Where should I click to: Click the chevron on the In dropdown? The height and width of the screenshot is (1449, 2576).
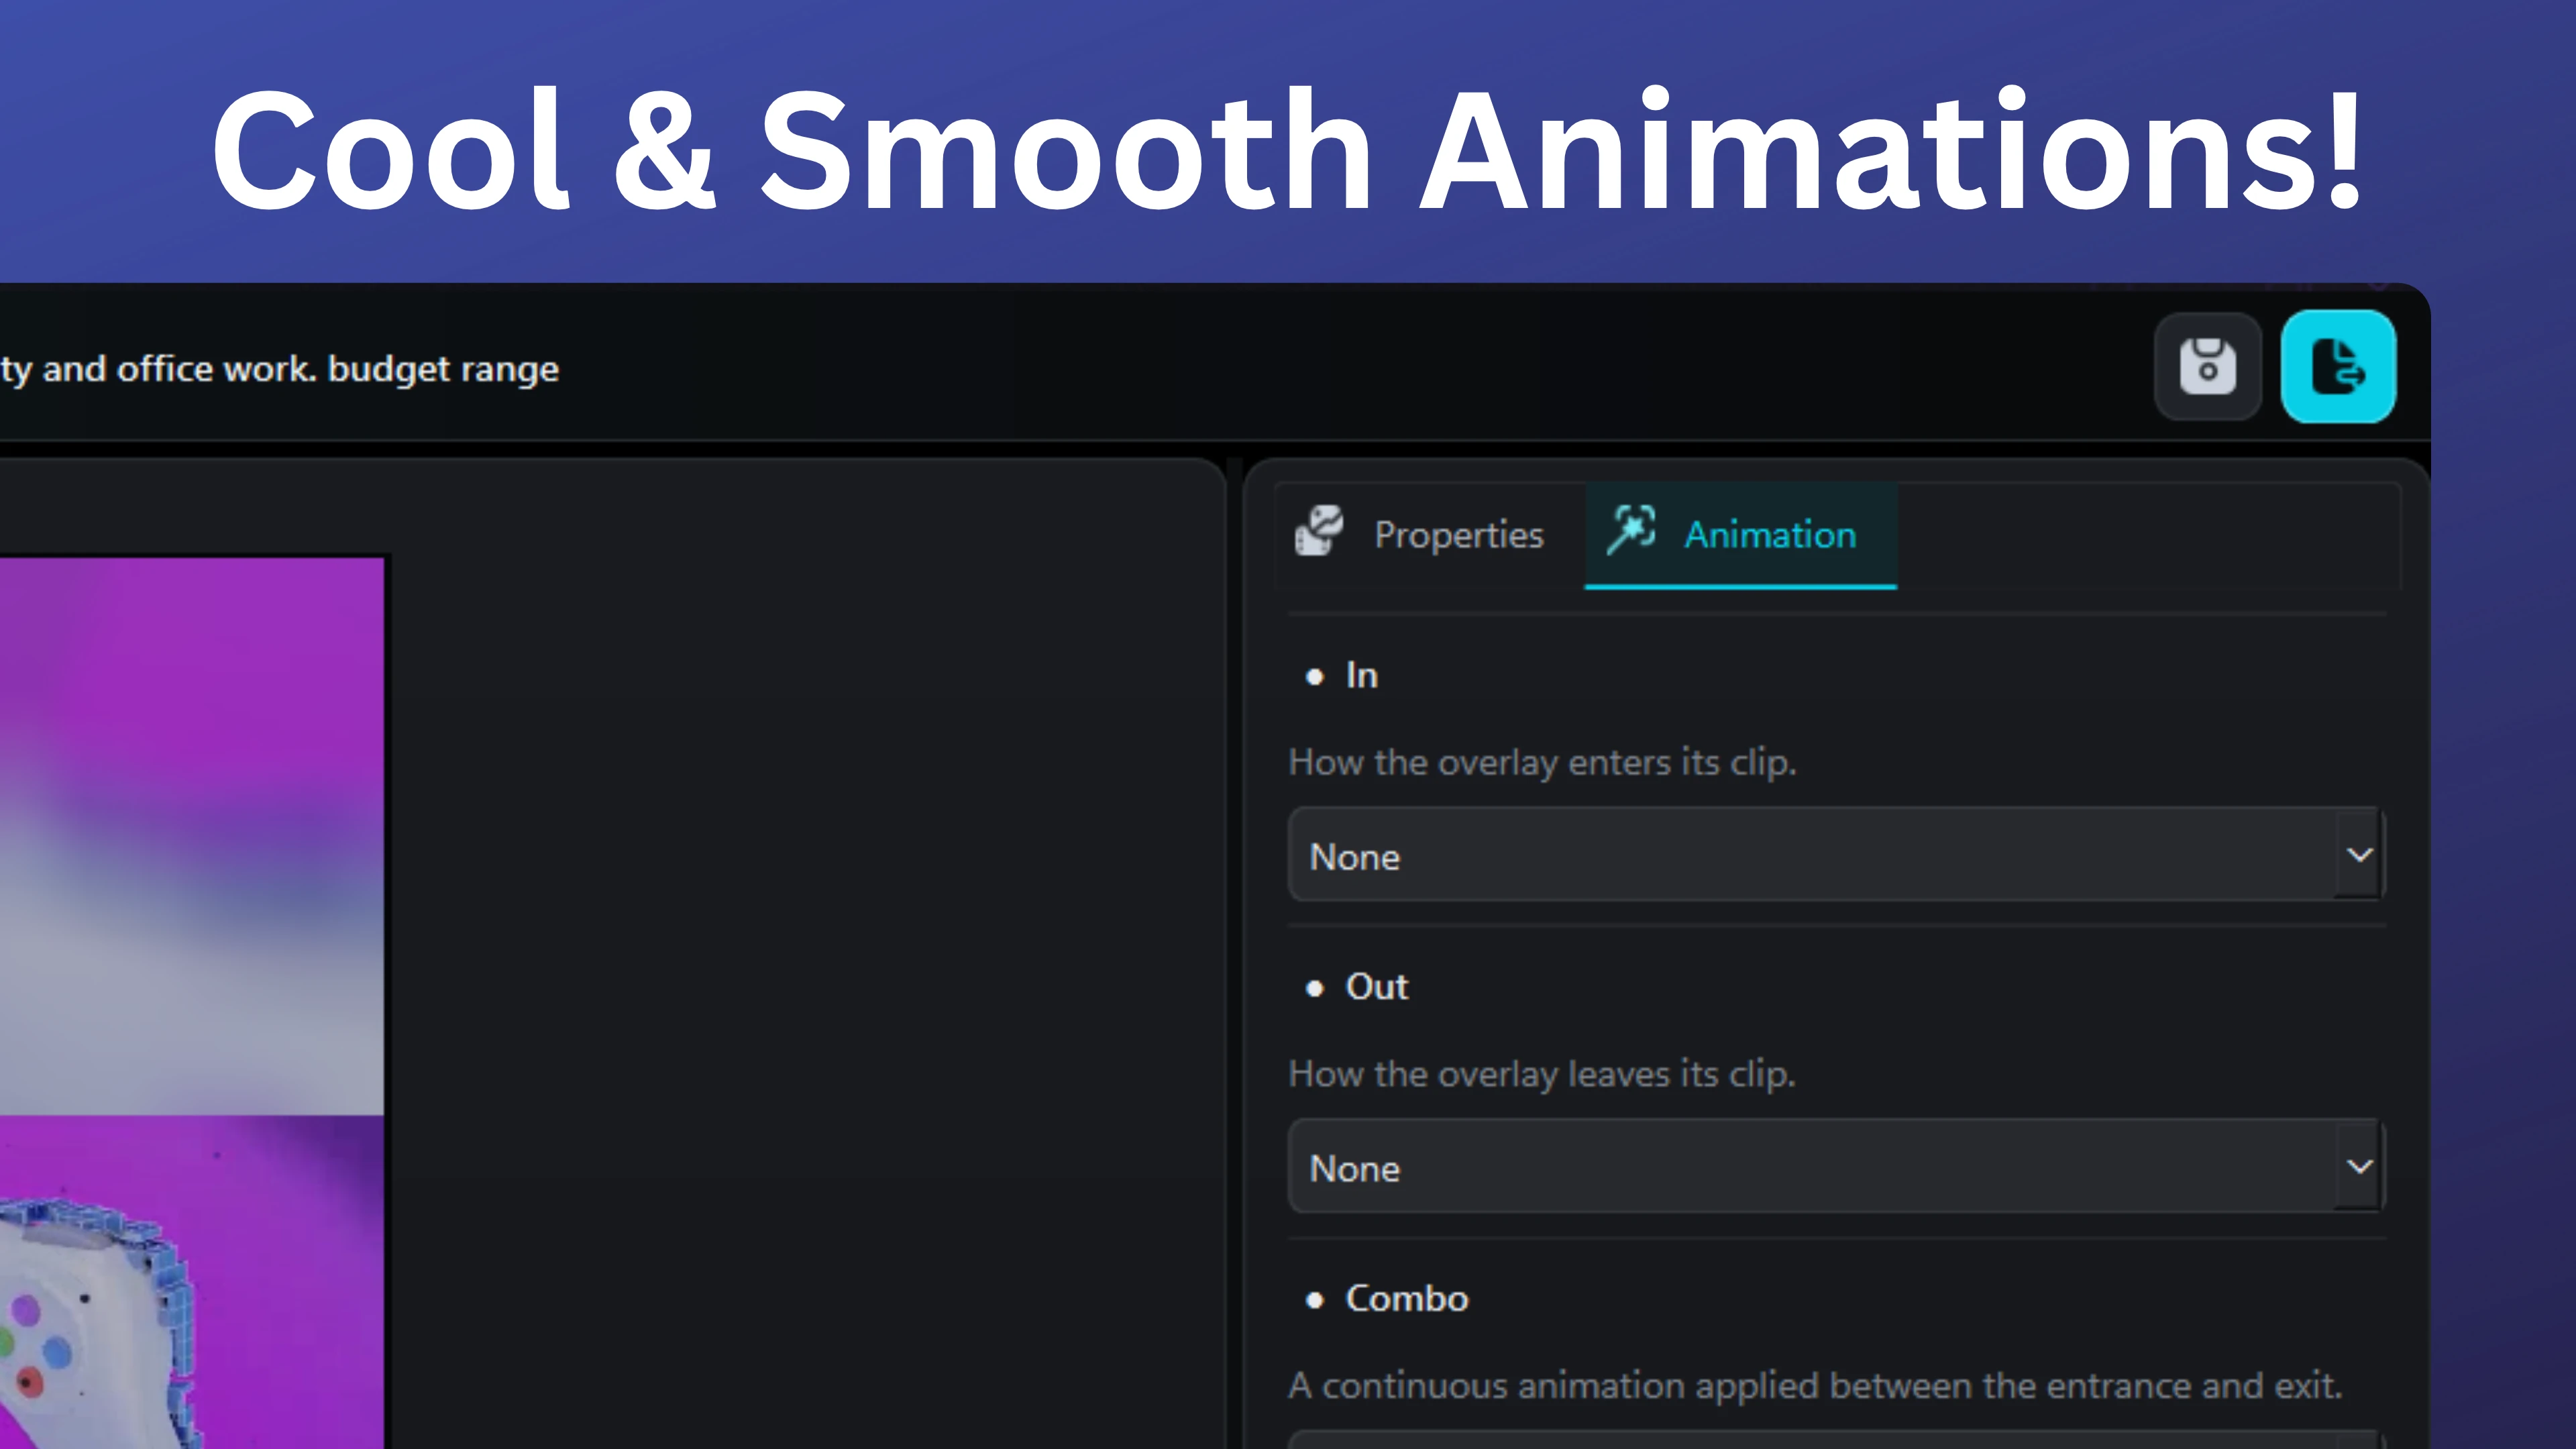click(x=2359, y=855)
